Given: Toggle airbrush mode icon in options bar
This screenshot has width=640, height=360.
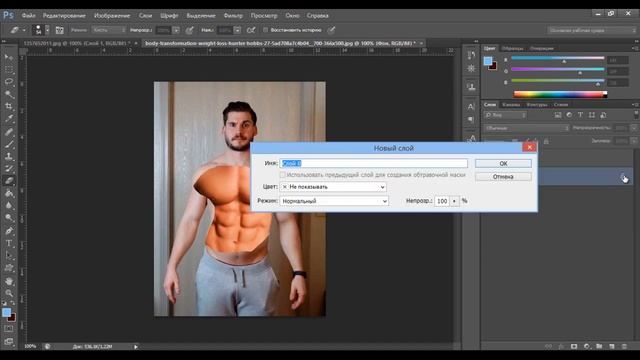Looking at the screenshot, I should point(251,30).
